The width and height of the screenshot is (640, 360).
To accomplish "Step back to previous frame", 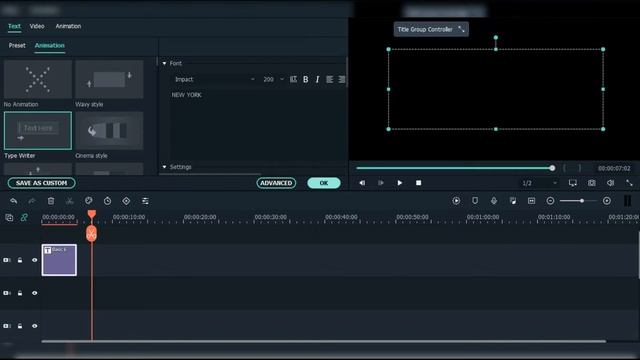I will pos(362,183).
